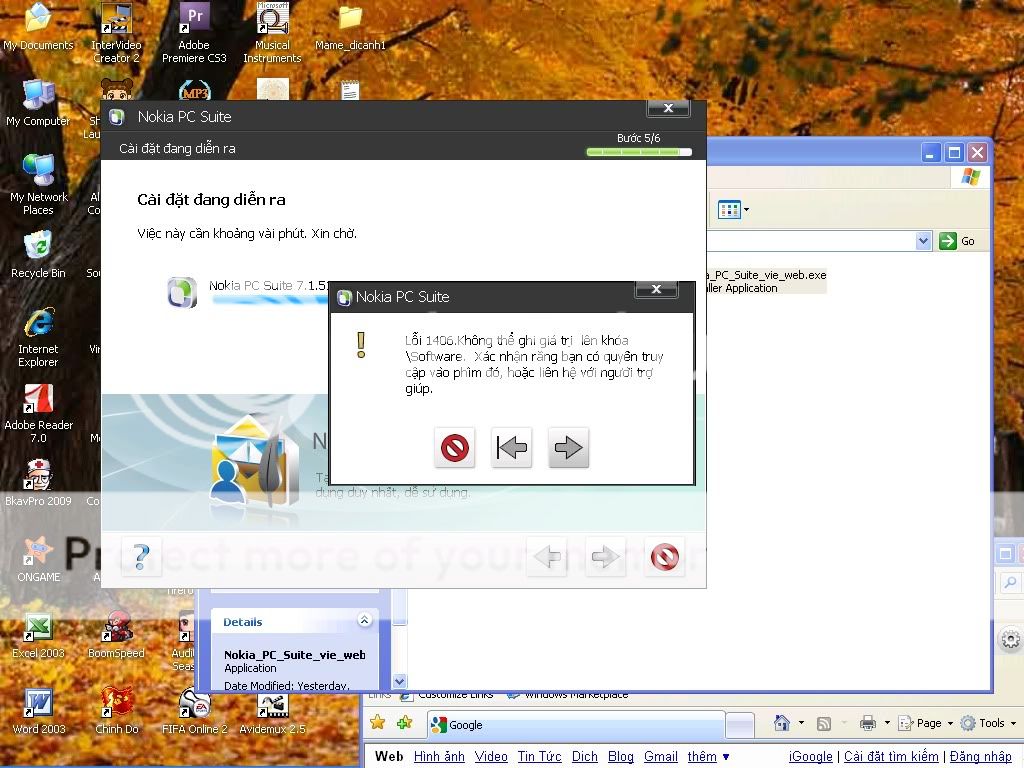The width and height of the screenshot is (1024, 768).
Task: Cancel installation with bottom-right red icon
Action: click(665, 557)
